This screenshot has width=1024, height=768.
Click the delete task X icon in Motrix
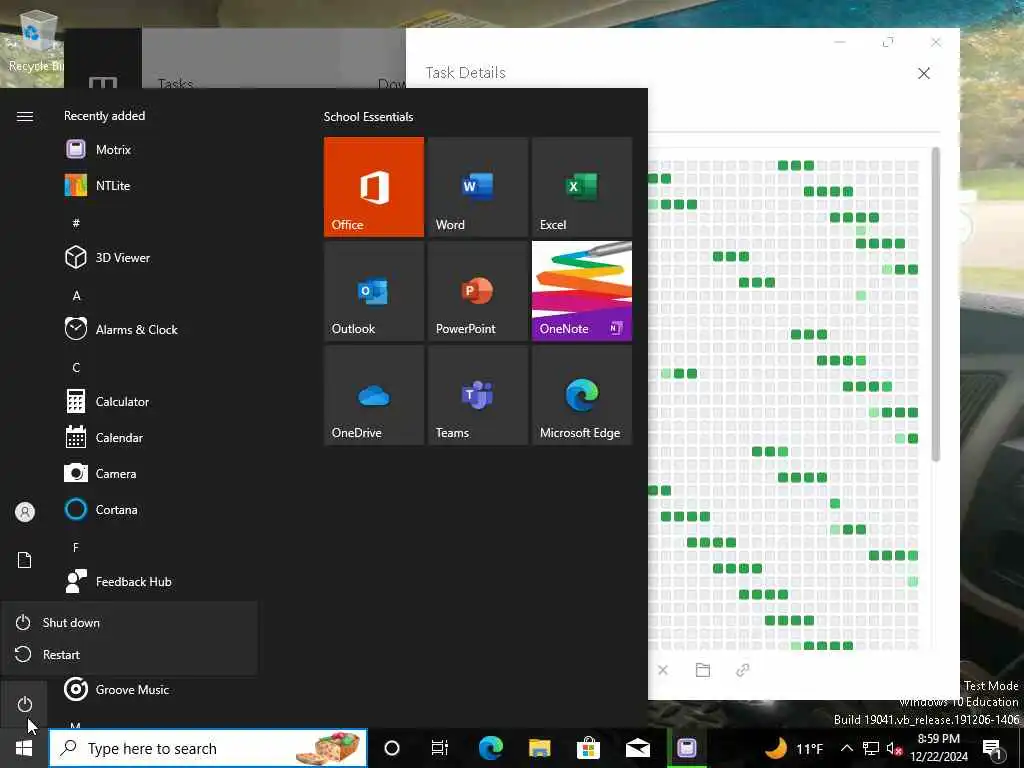(x=663, y=670)
